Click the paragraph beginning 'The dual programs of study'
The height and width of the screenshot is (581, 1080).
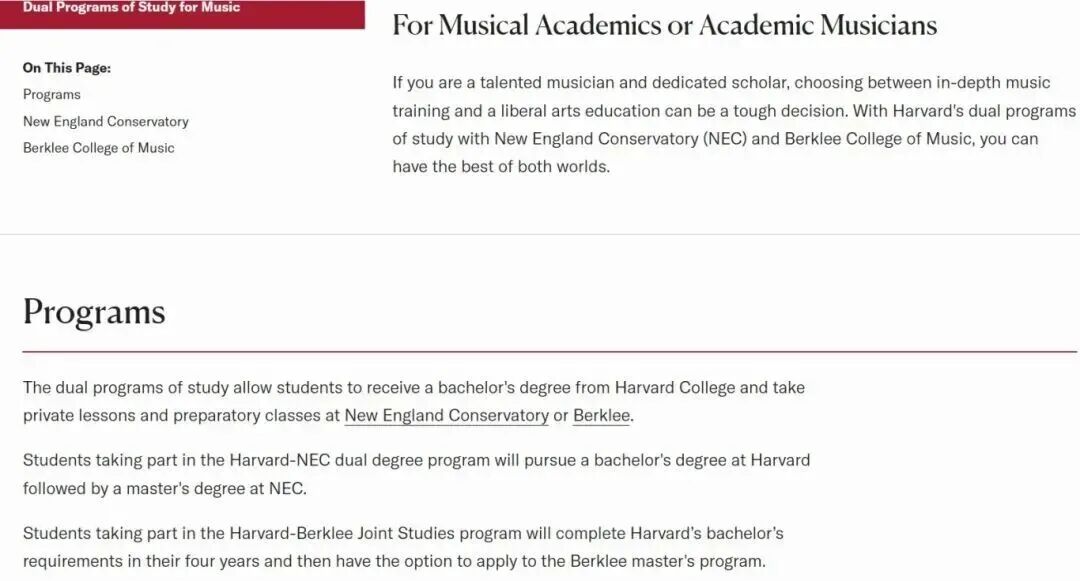point(413,401)
